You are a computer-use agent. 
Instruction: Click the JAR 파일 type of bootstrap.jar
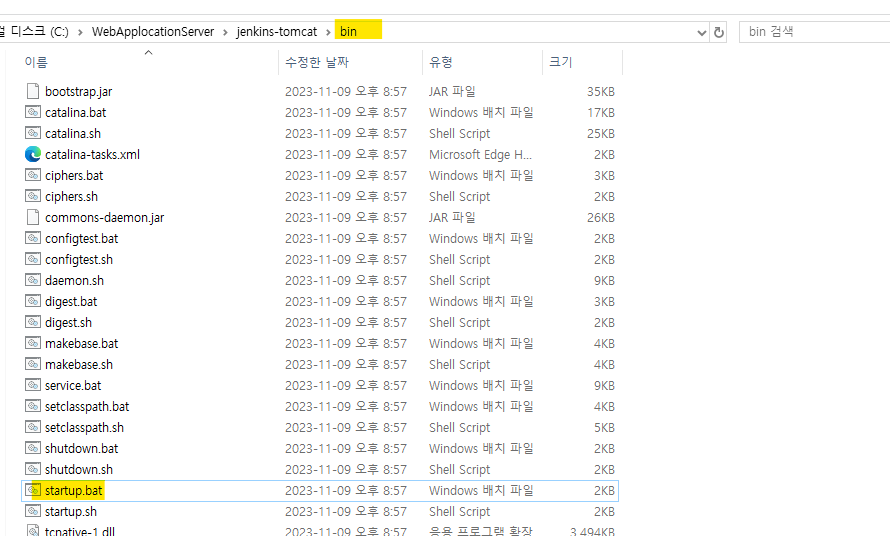[452, 91]
